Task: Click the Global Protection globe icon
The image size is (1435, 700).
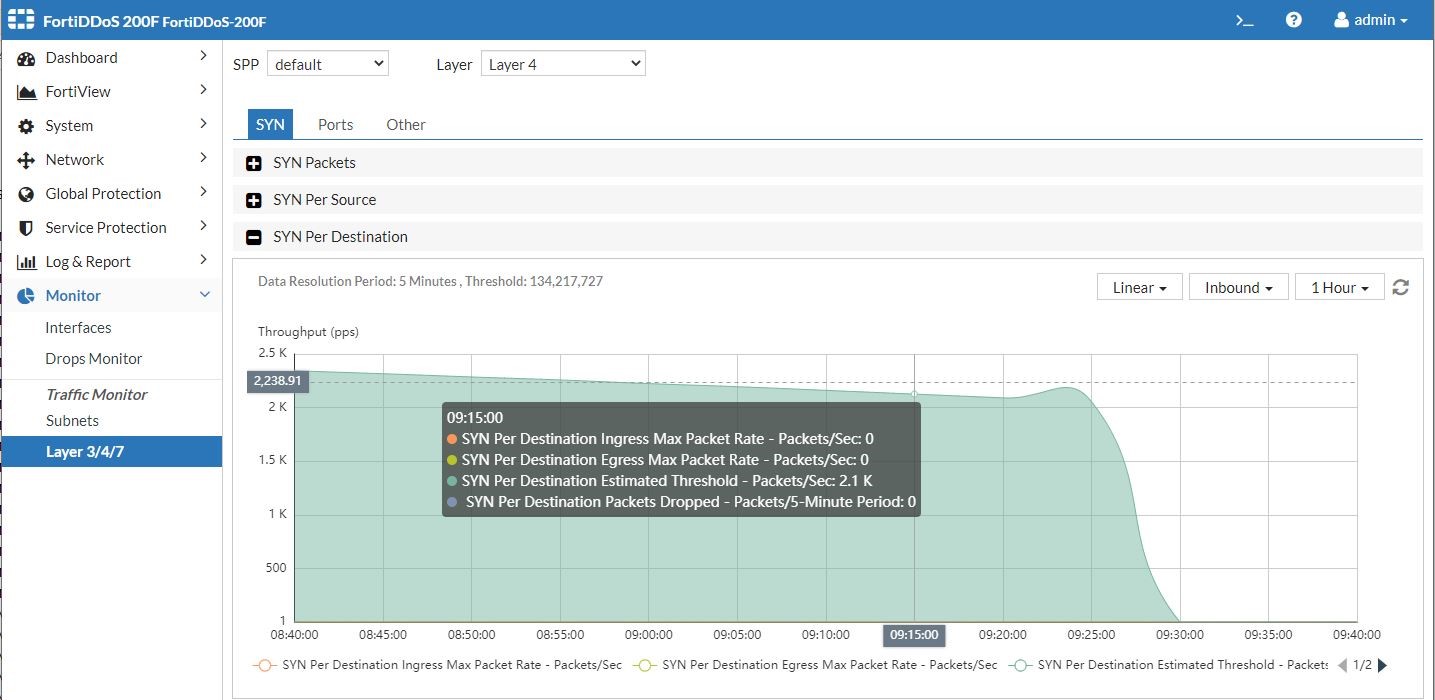Action: (25, 193)
